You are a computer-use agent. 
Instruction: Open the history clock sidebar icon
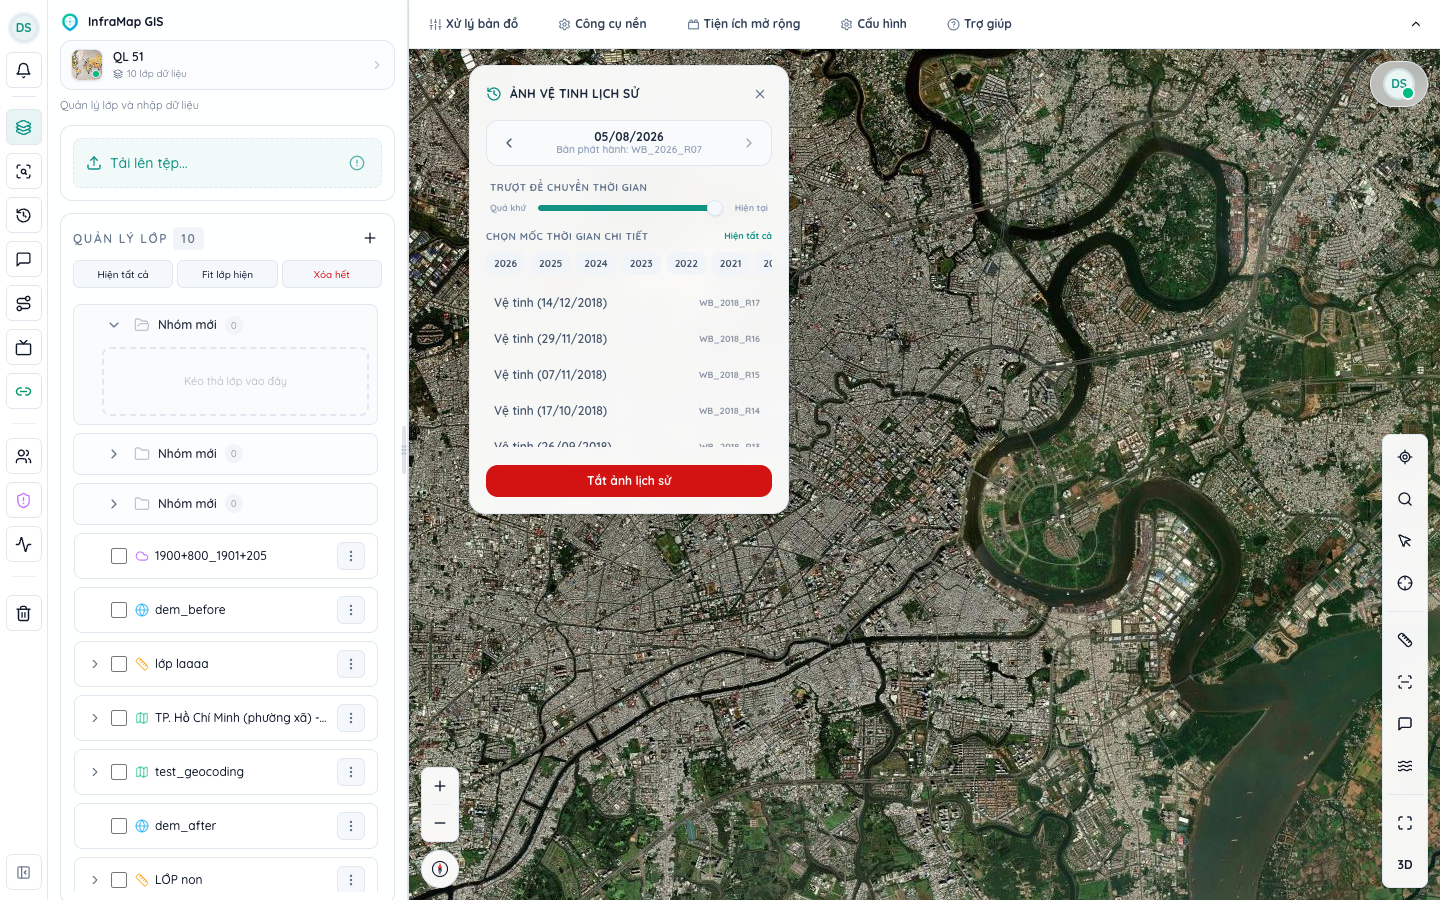coord(24,216)
